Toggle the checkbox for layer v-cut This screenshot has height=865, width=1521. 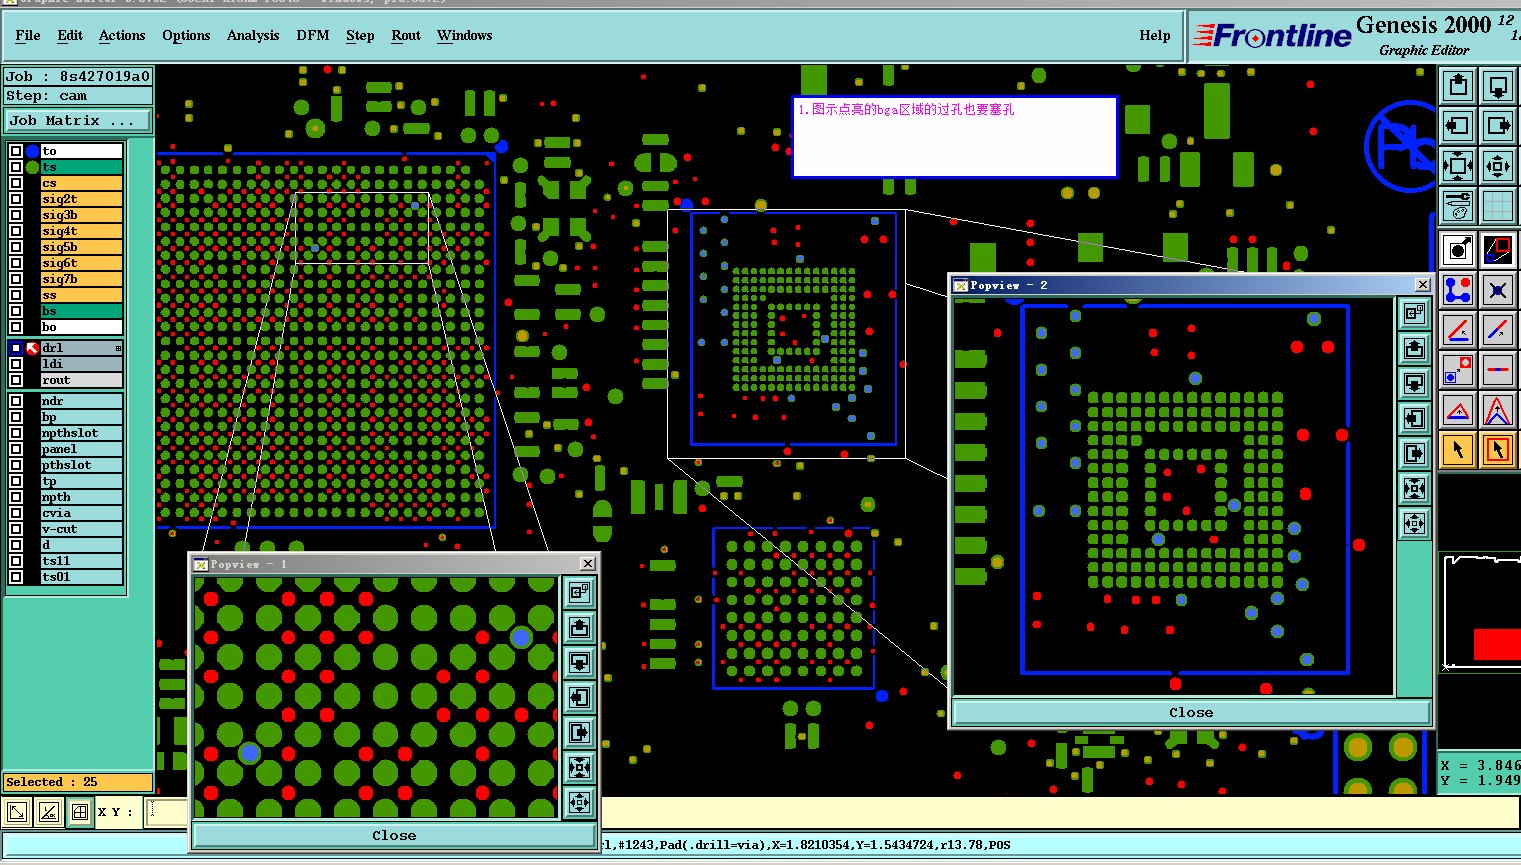click(16, 529)
